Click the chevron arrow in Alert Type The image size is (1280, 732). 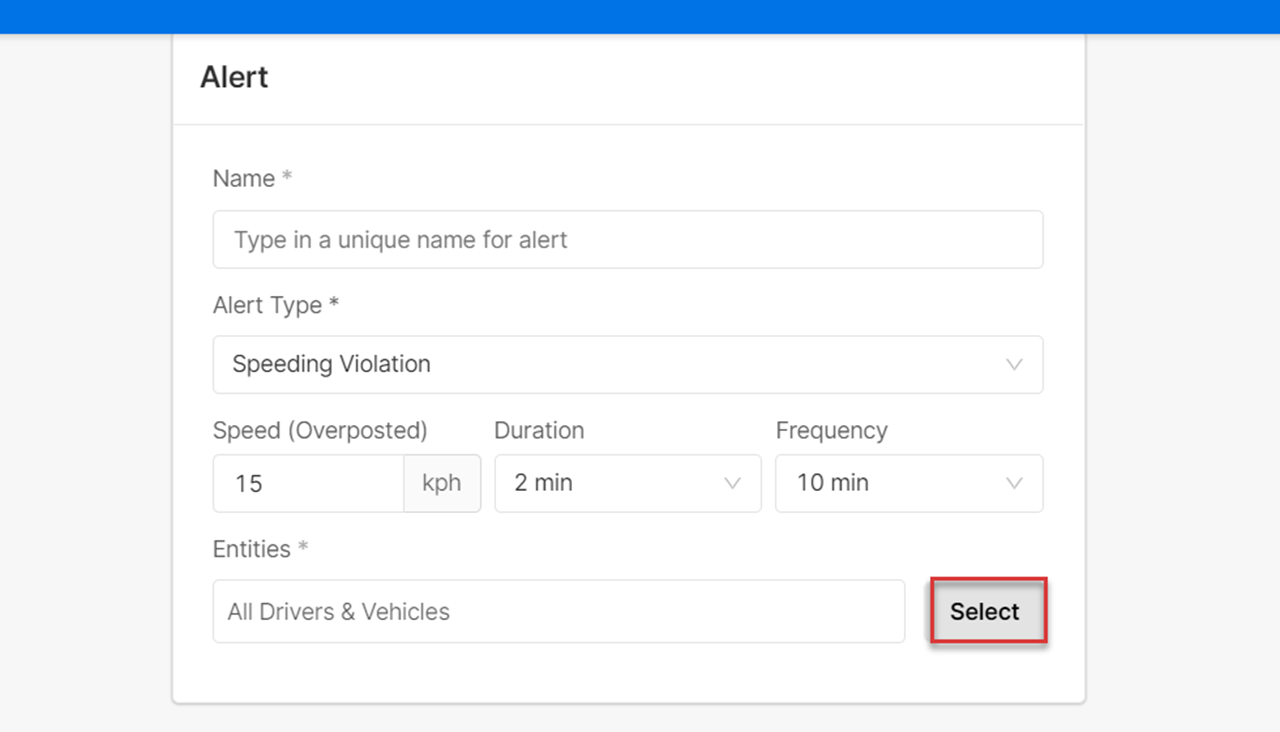coord(1014,365)
